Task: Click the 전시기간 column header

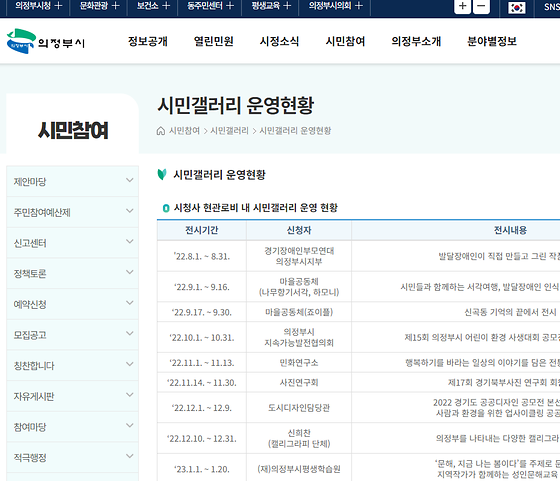Action: pos(202,230)
